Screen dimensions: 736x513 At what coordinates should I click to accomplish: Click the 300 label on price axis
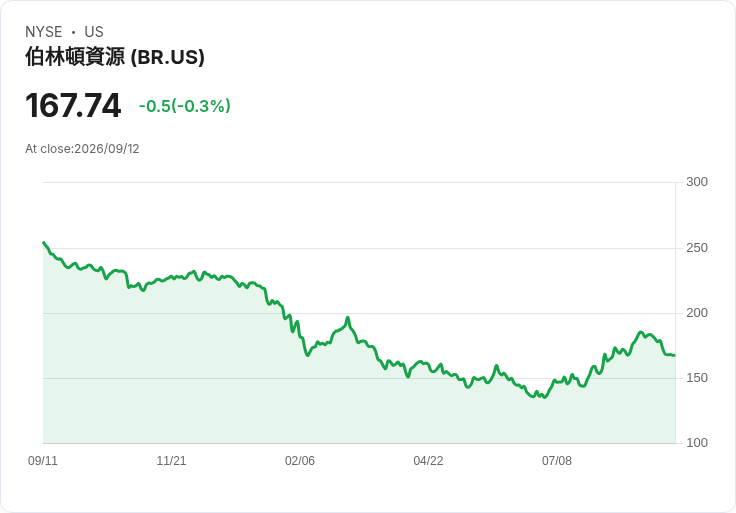tap(697, 182)
